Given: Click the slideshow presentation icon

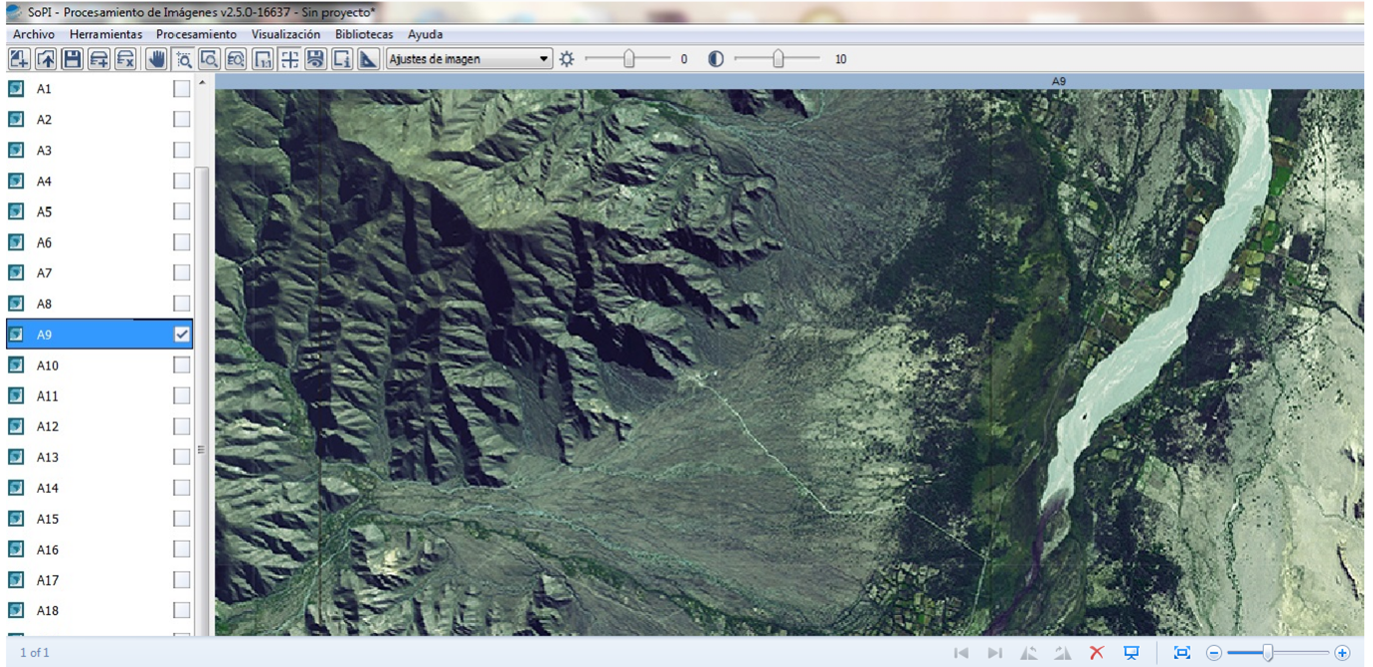Looking at the screenshot, I should pos(1131,653).
